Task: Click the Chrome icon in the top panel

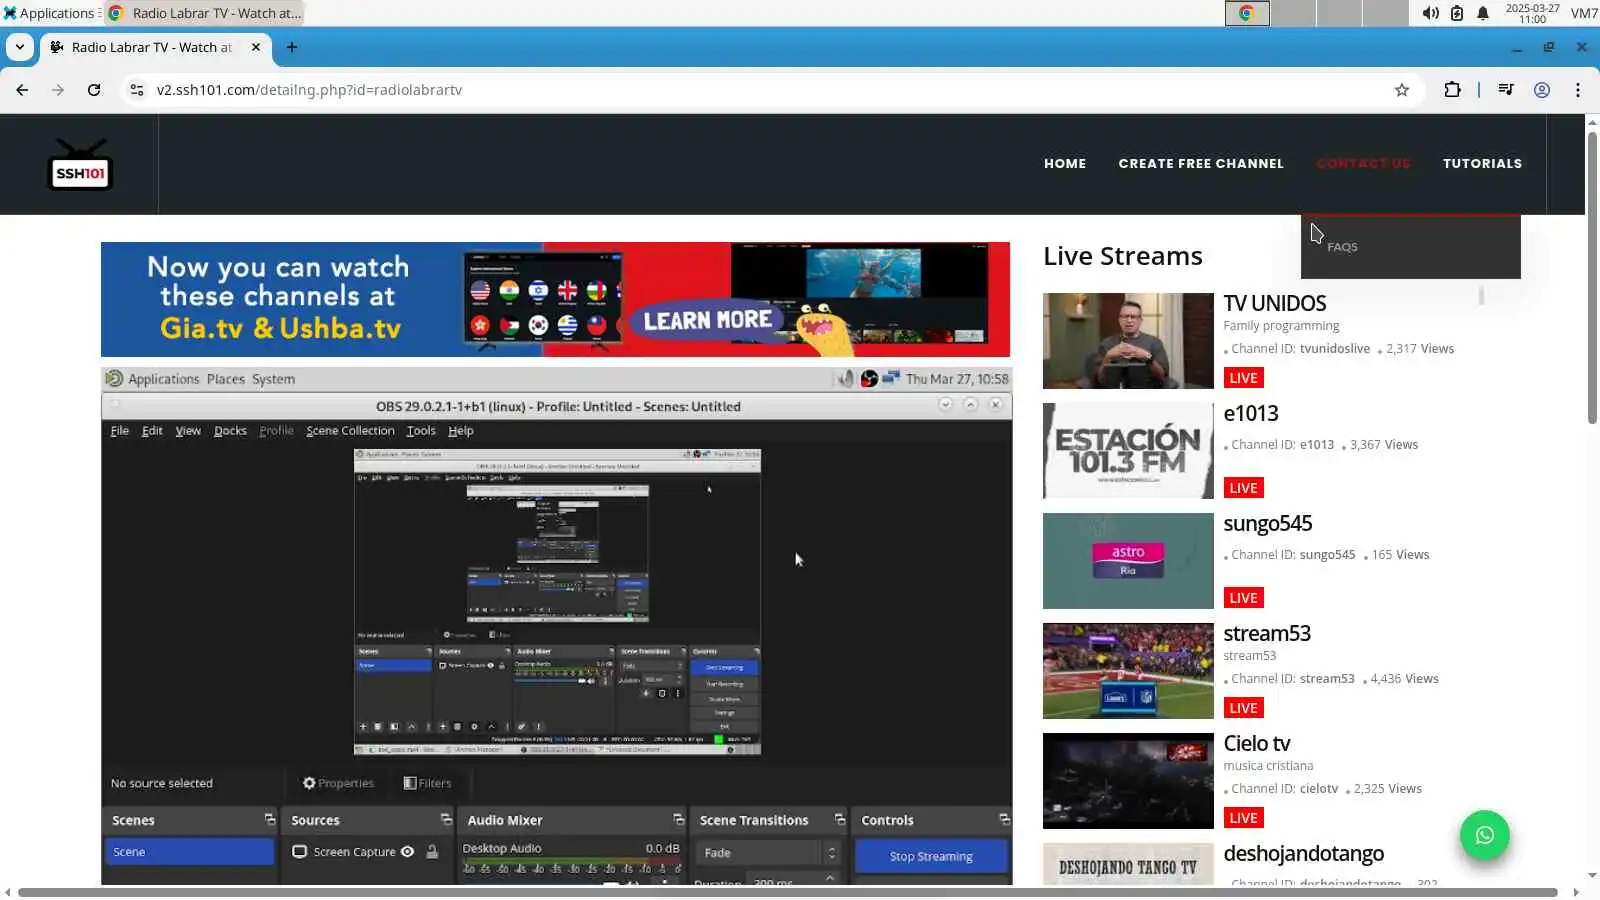Action: (x=1247, y=13)
